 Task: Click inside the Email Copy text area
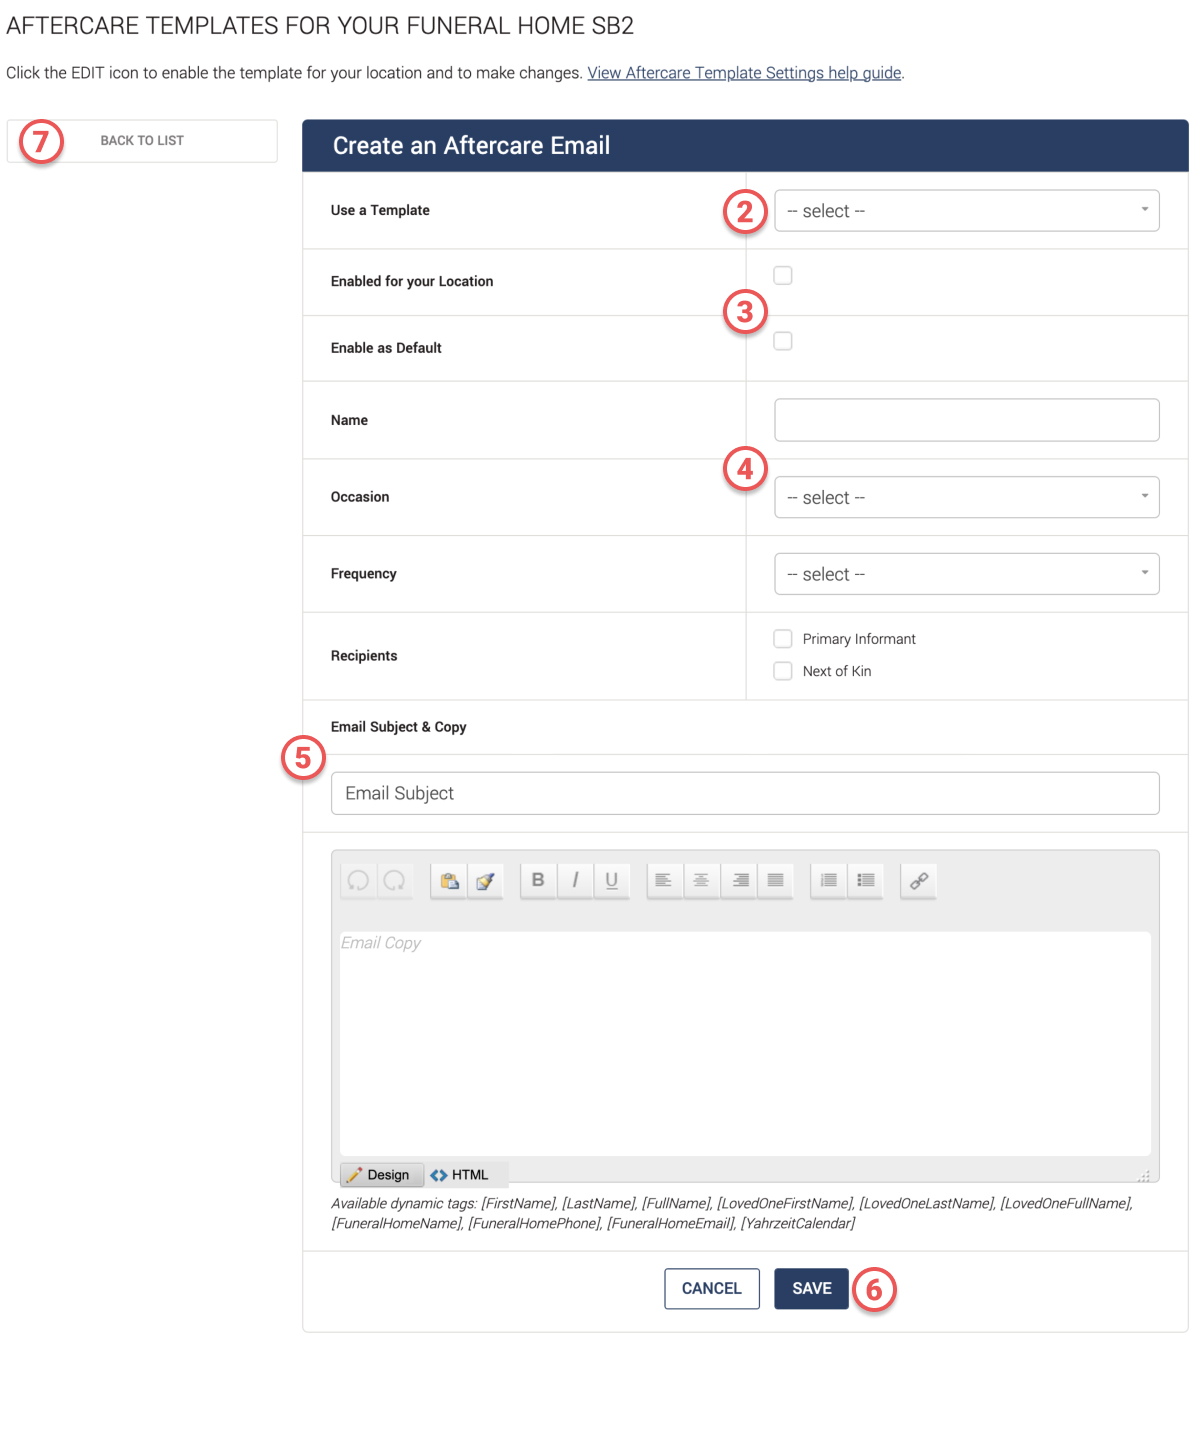click(x=745, y=1044)
